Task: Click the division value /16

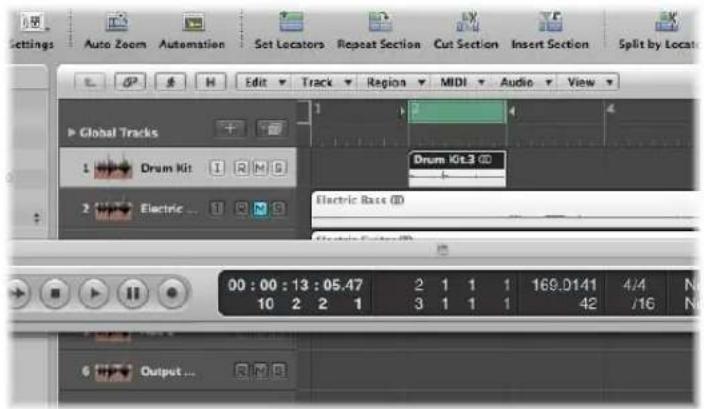Action: coord(643,304)
